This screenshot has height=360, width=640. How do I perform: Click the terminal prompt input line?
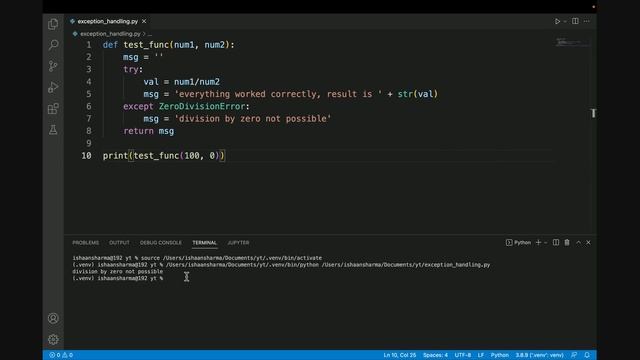click(x=118, y=278)
